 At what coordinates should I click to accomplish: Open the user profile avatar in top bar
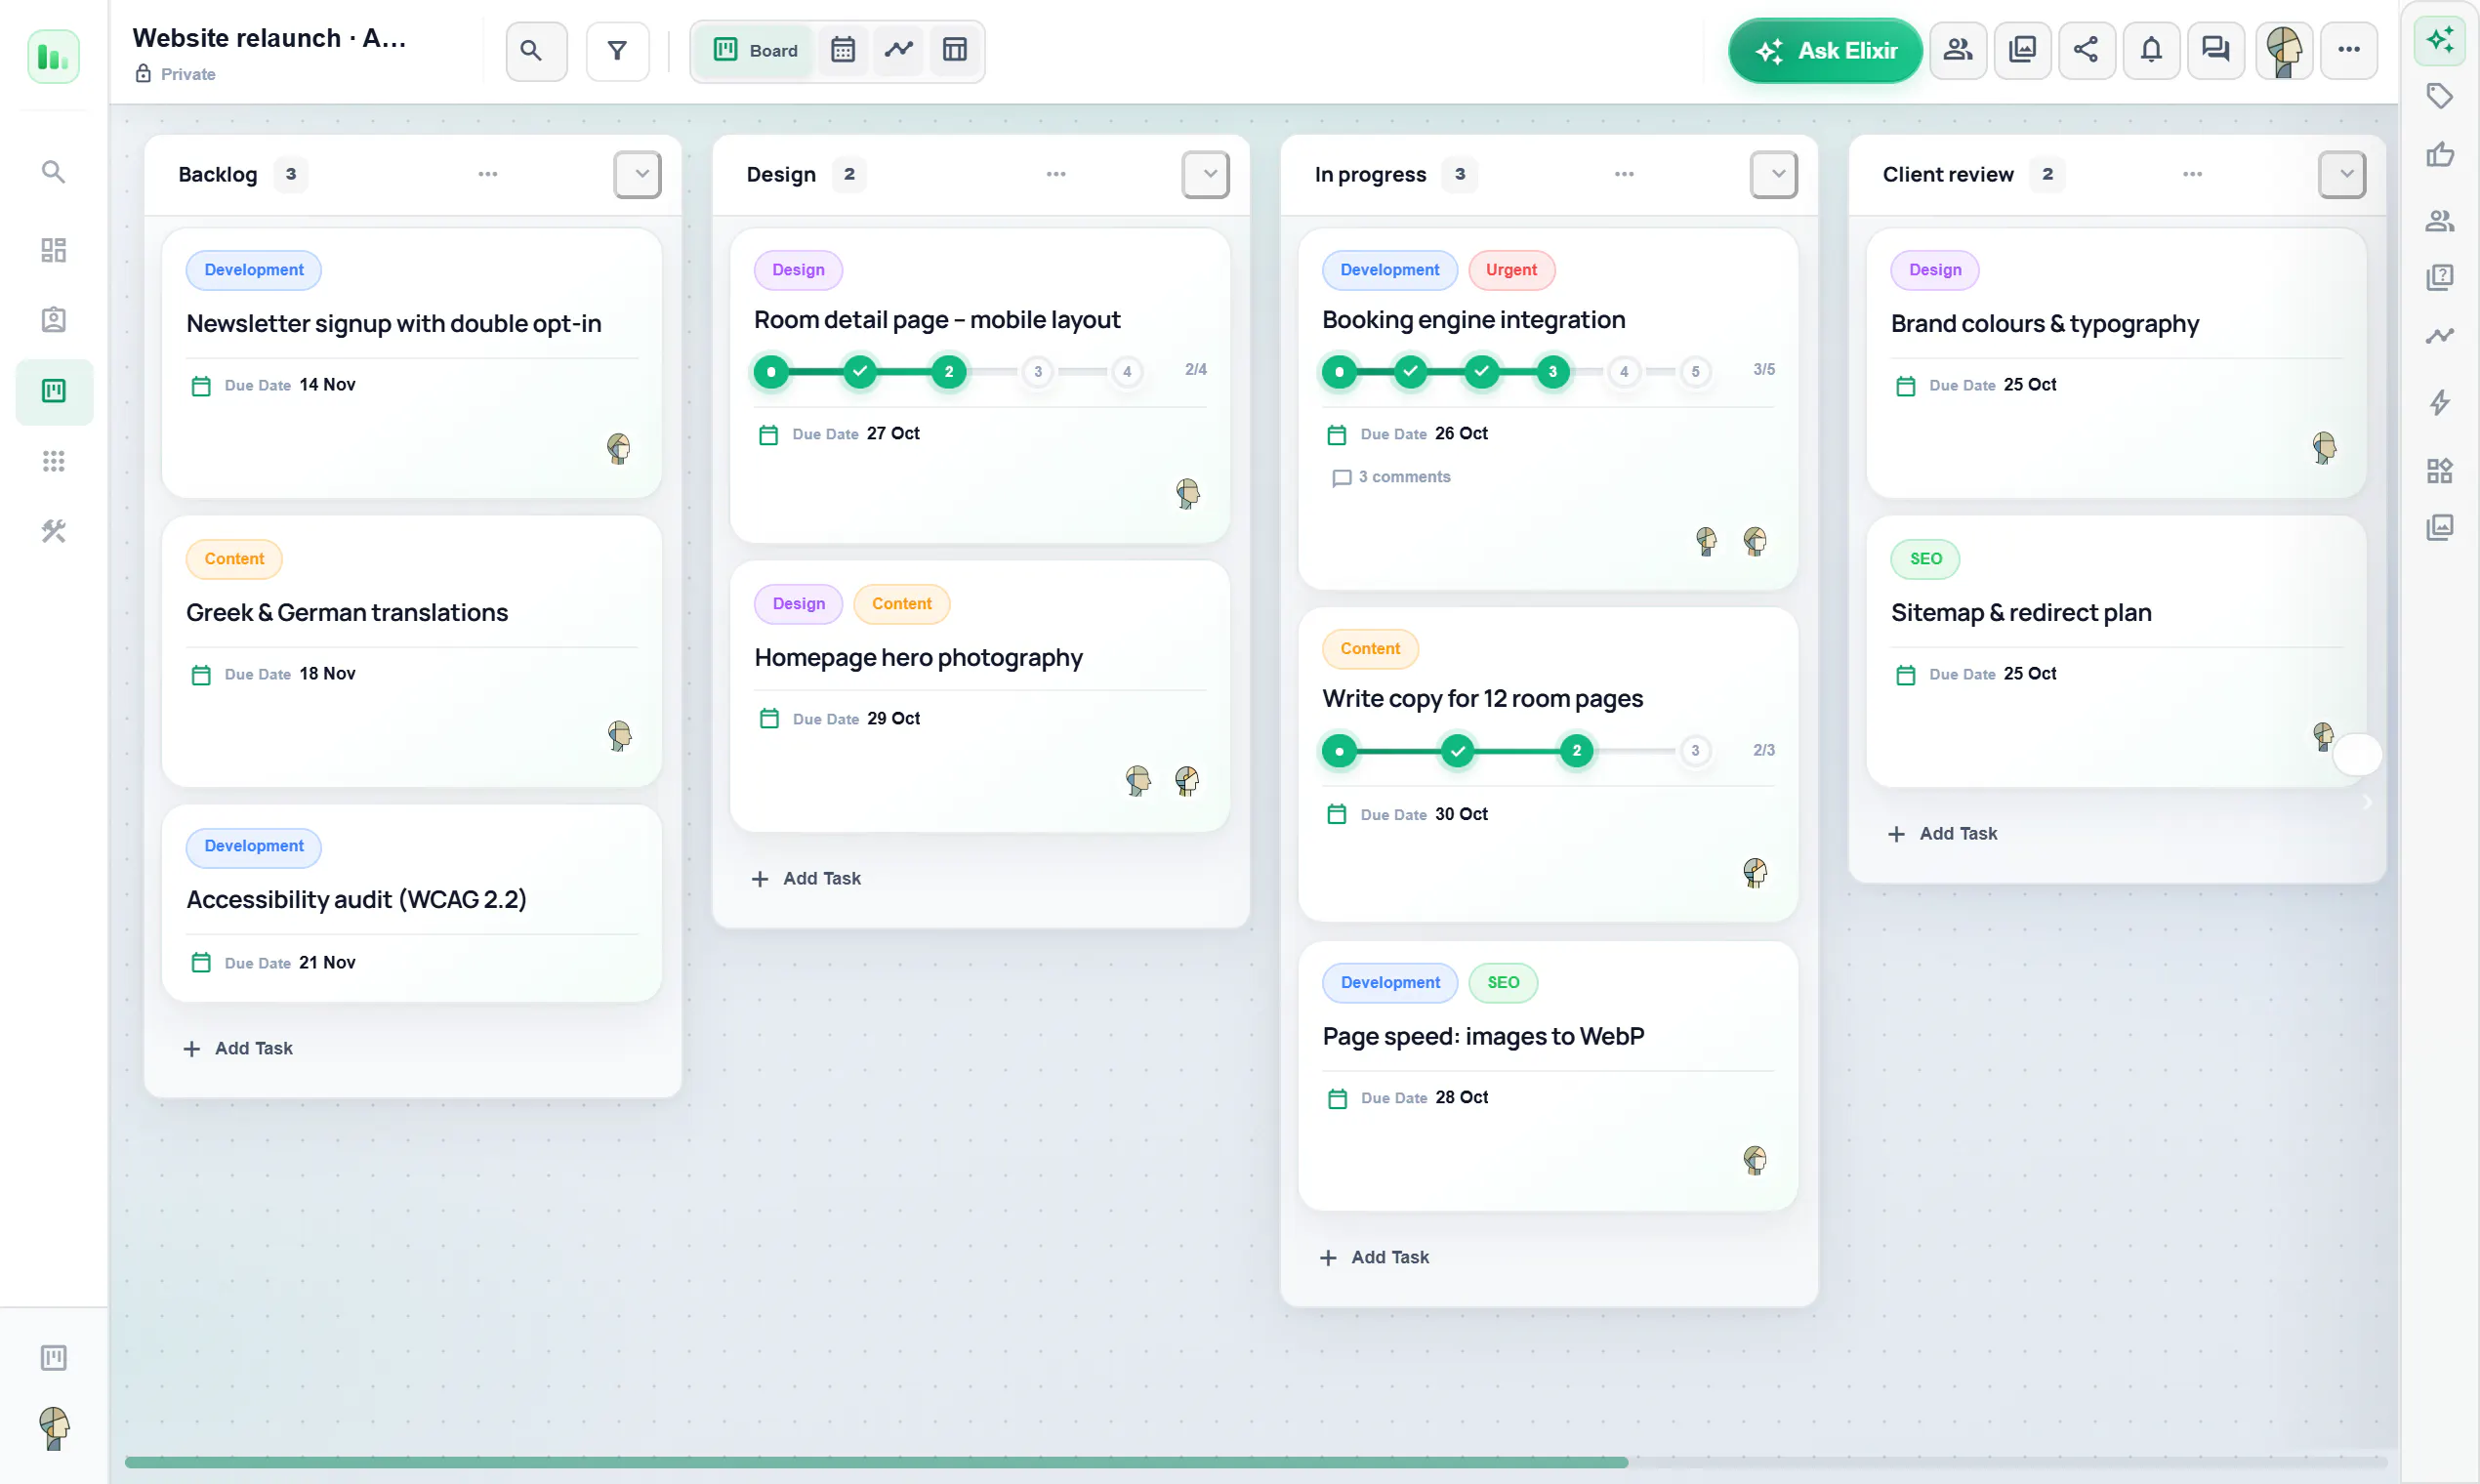2284,50
